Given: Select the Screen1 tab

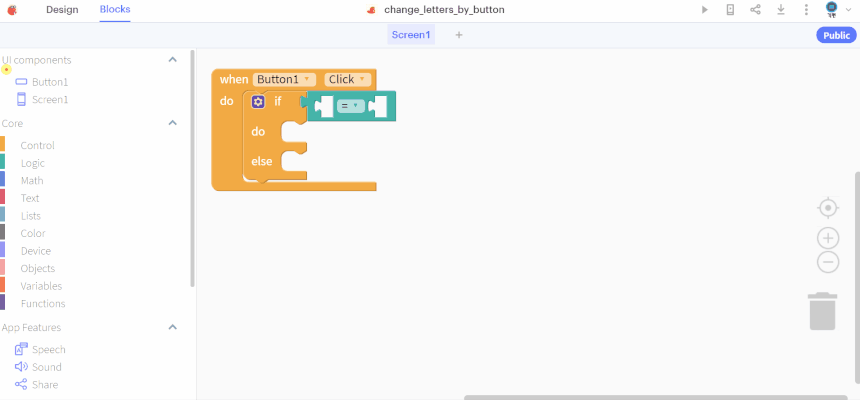Looking at the screenshot, I should [x=411, y=35].
